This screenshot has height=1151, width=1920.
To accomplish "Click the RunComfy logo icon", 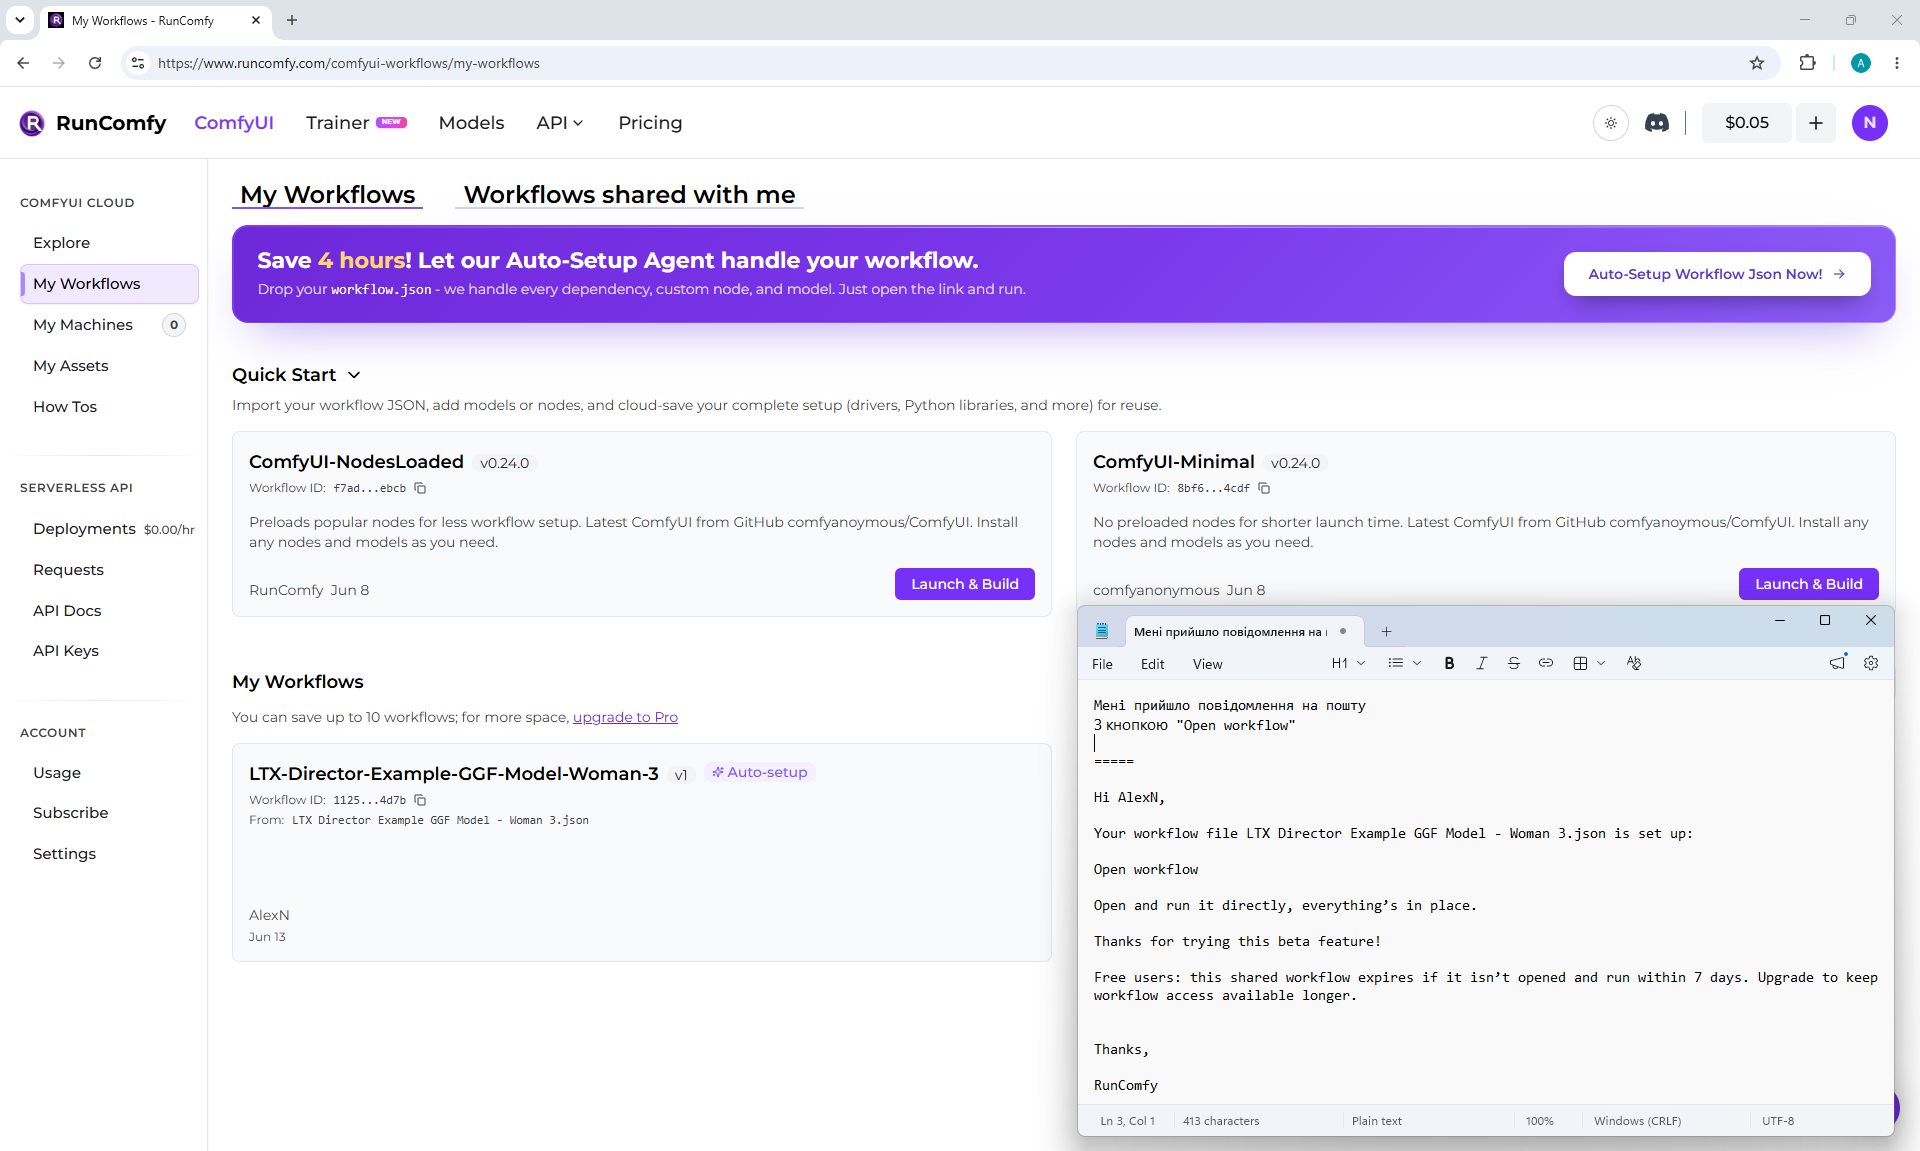I will coord(32,123).
